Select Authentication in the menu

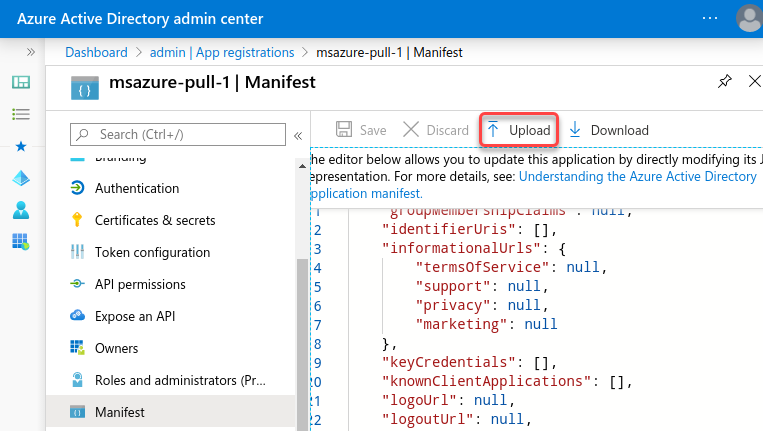pos(136,188)
